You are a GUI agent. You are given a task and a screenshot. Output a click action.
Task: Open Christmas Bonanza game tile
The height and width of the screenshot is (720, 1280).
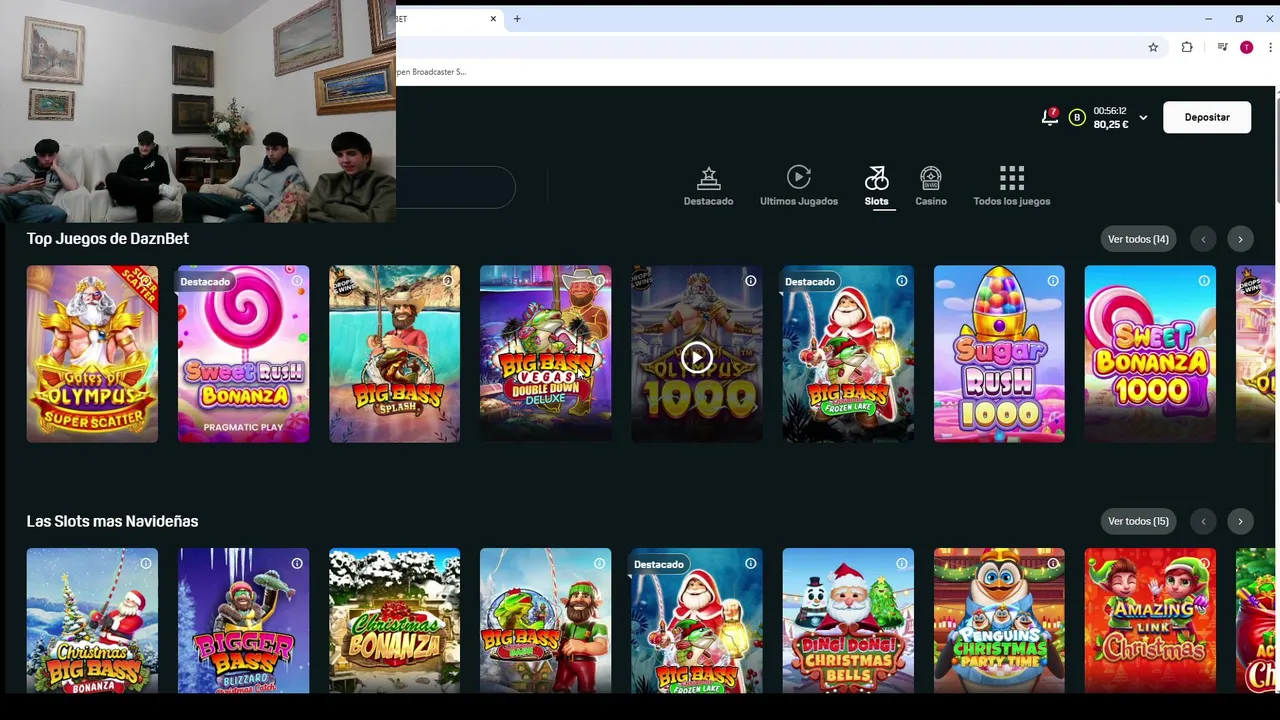[x=394, y=620]
